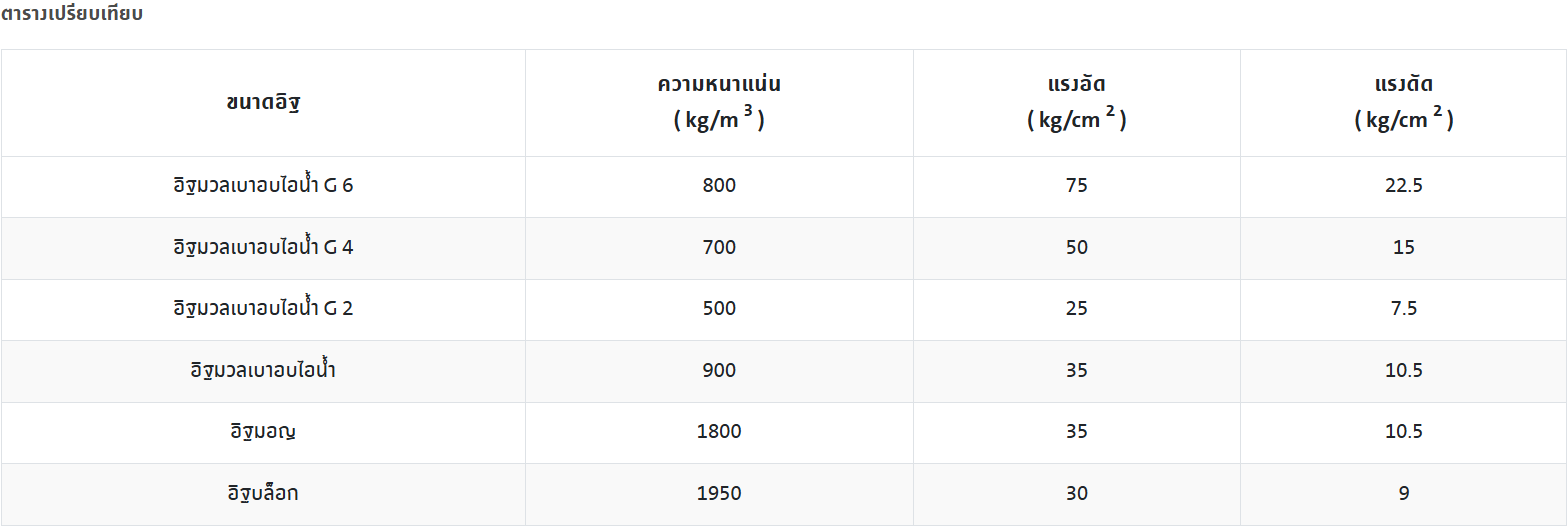Select the อิฐบล็อก row label
Image resolution: width=1567 pixels, height=526 pixels.
[263, 493]
